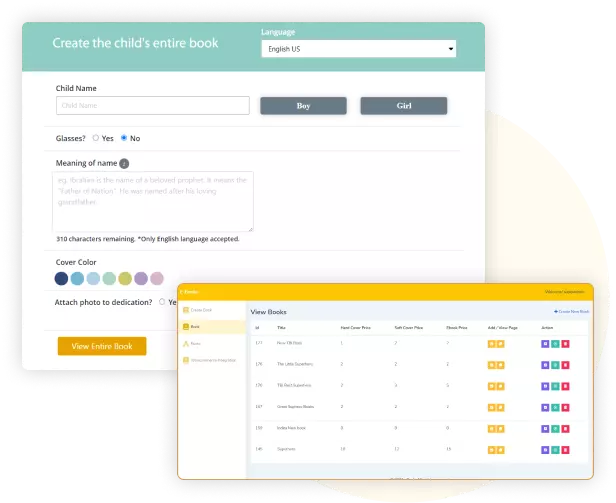This screenshot has width=616, height=503.
Task: Choose the Girl button
Action: coord(404,106)
